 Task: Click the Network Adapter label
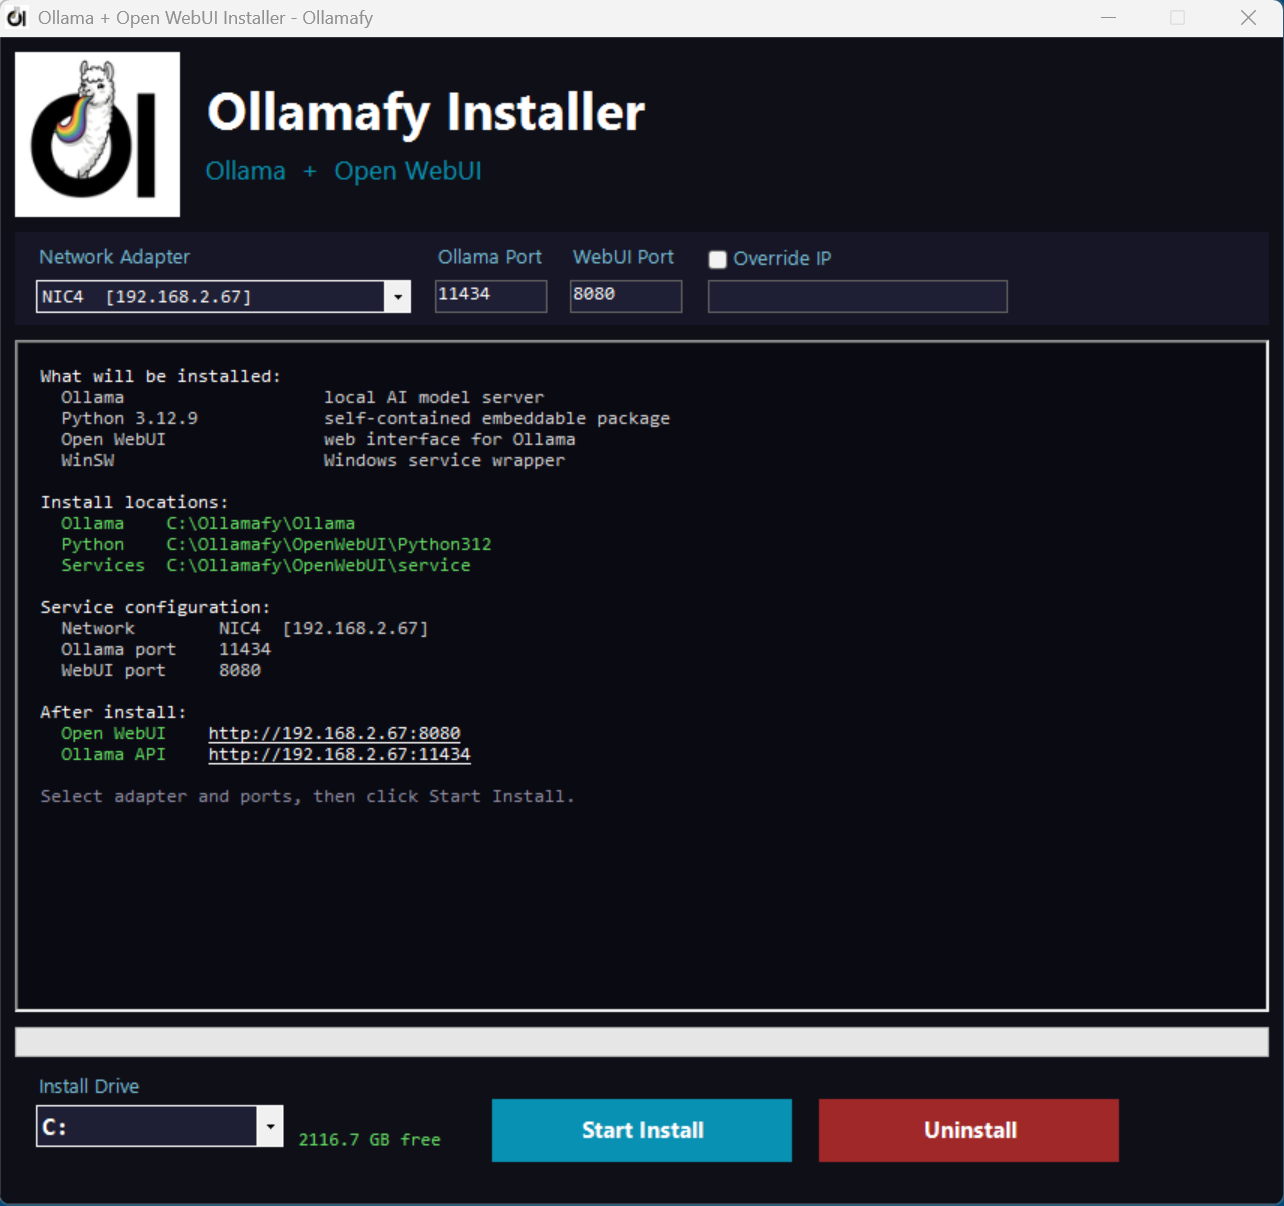[x=114, y=257]
